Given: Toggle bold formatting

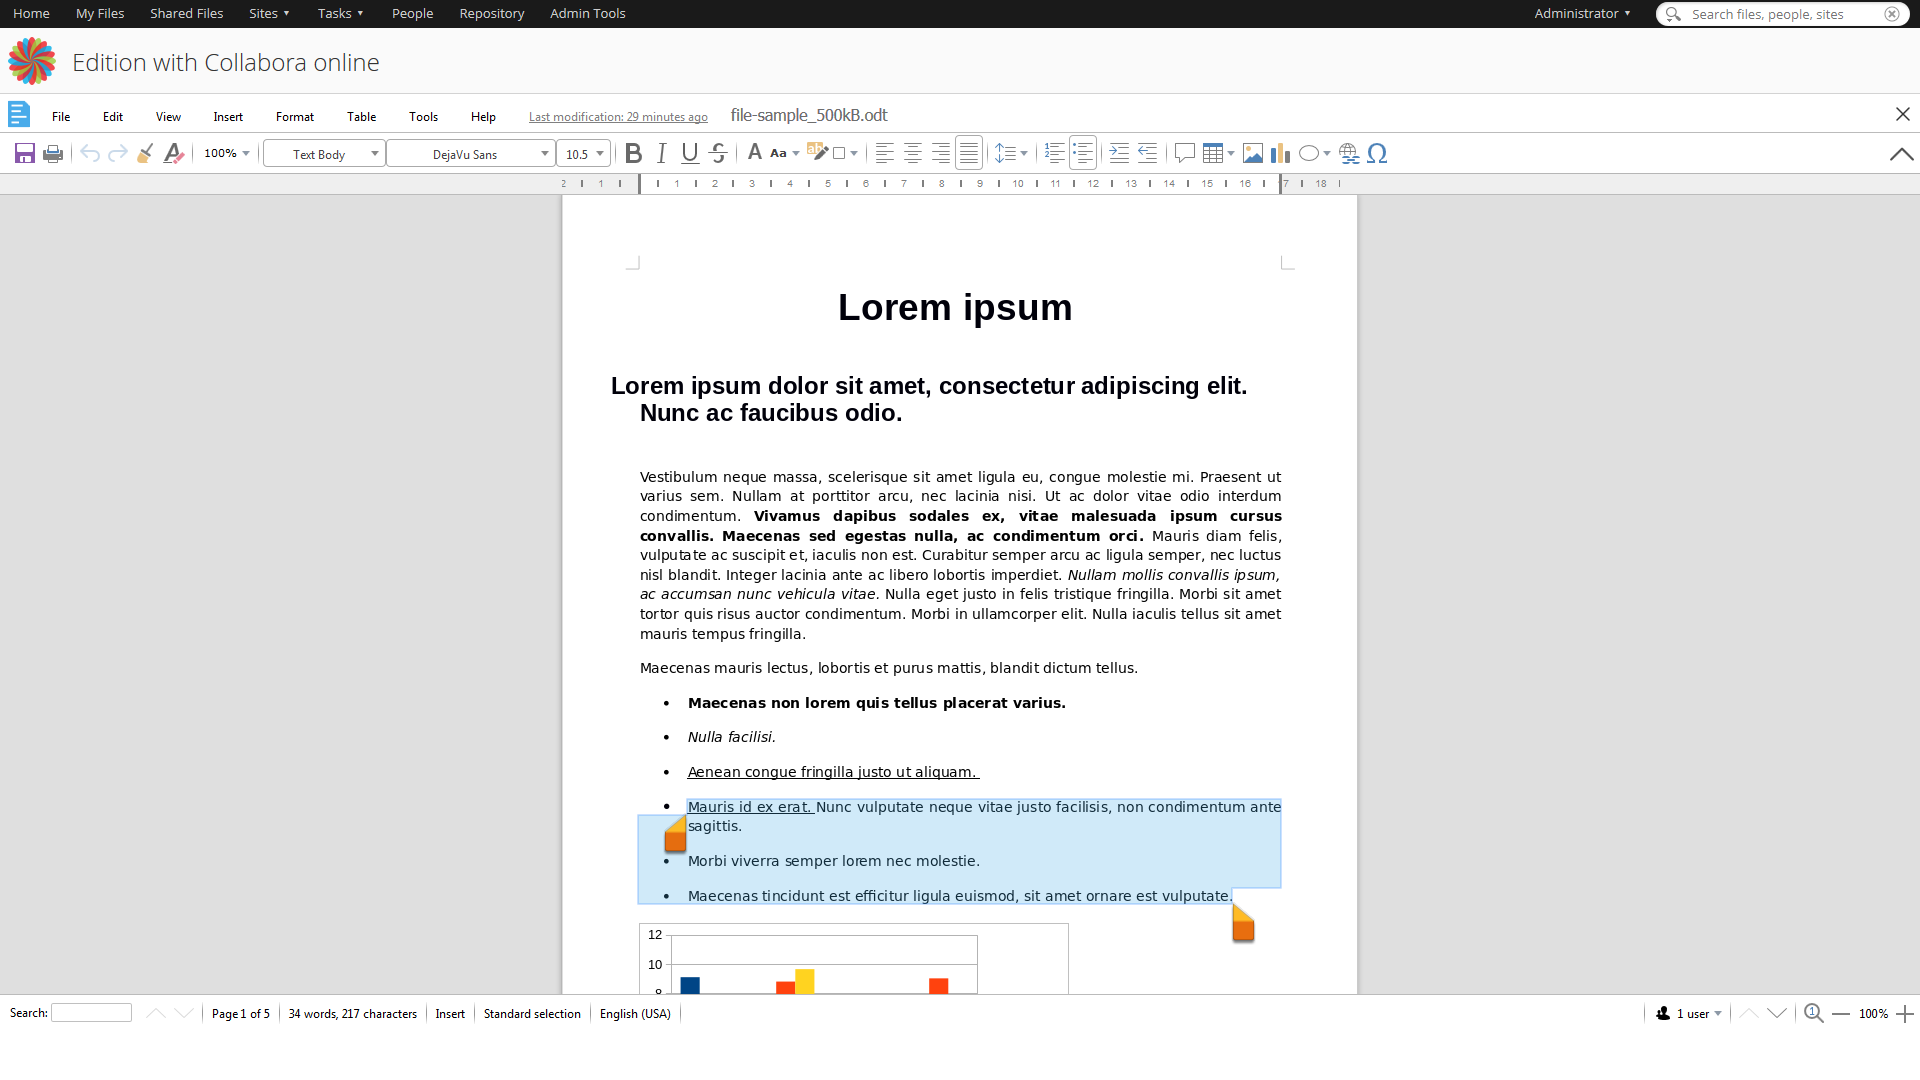Looking at the screenshot, I should [x=633, y=153].
